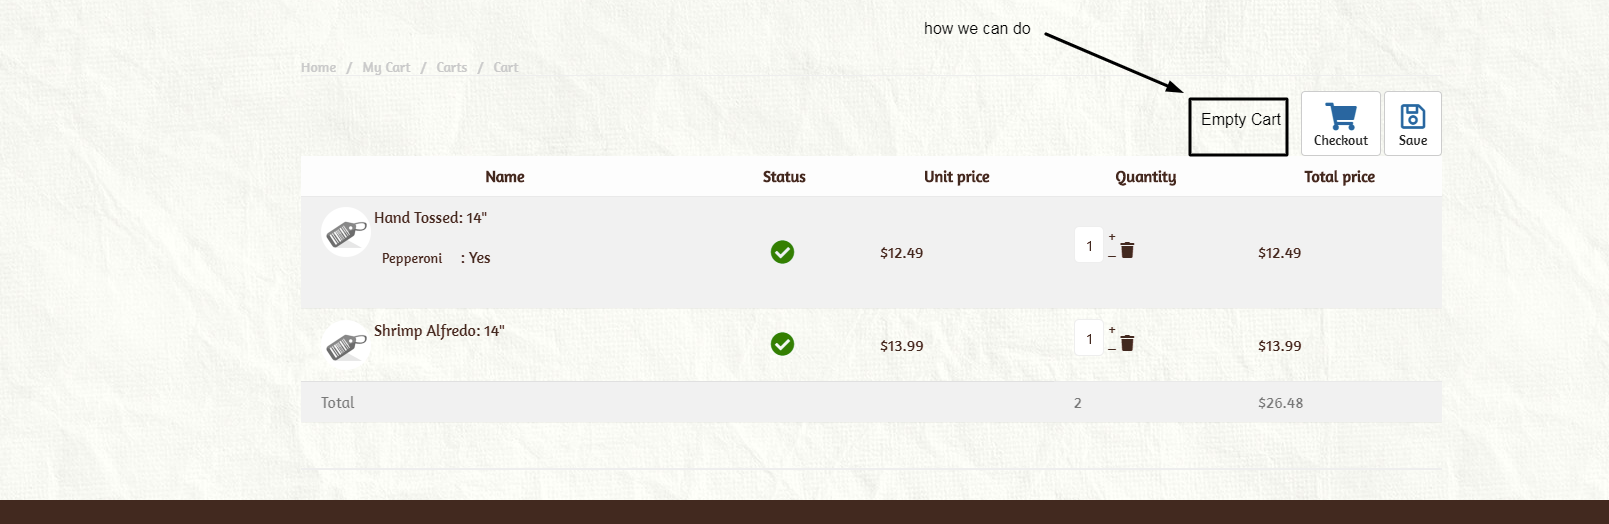Increase Hand Tossed quantity with plus

pyautogui.click(x=1112, y=237)
